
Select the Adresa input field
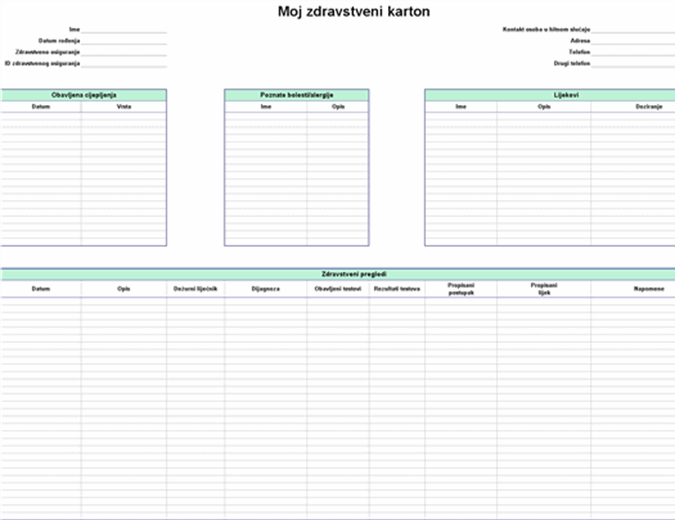(x=632, y=41)
